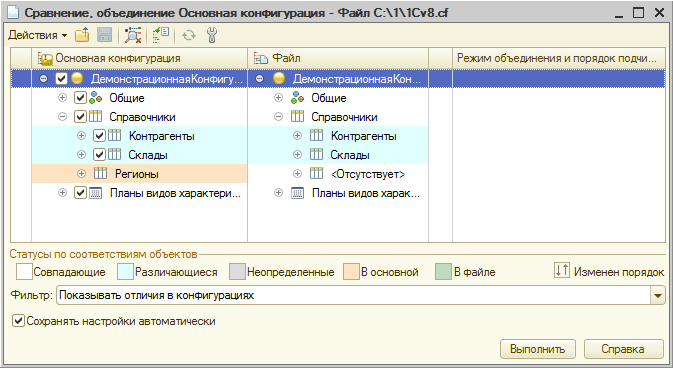Click Общие icon in file column
673x368 pixels.
point(297,98)
